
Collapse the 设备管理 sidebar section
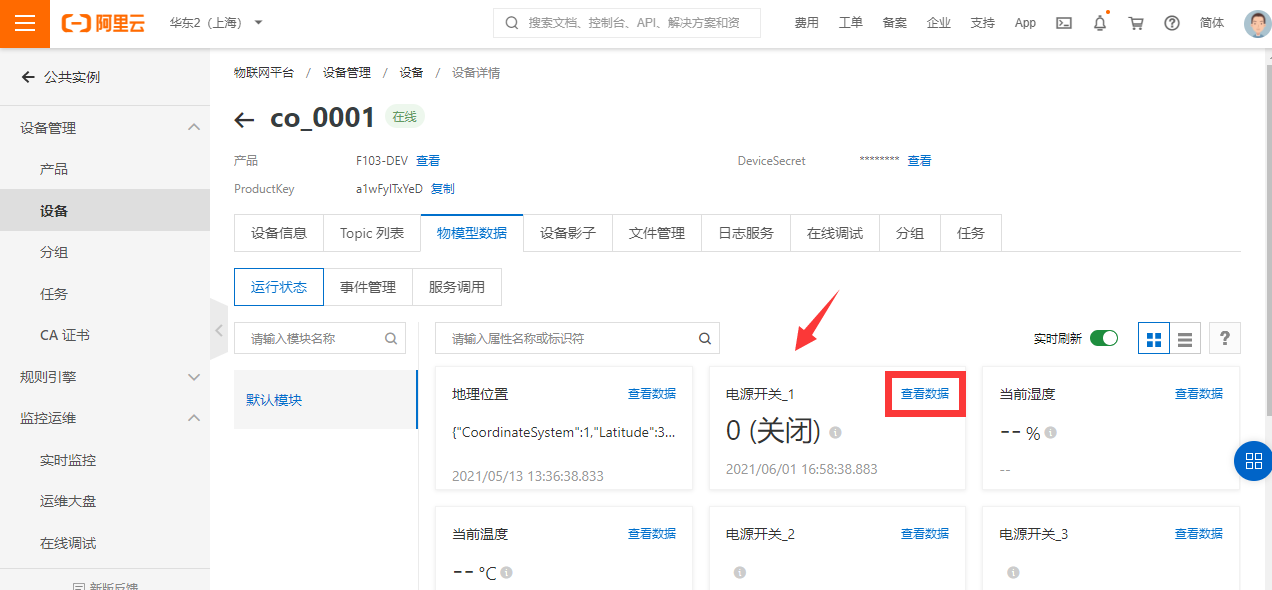tap(105, 128)
